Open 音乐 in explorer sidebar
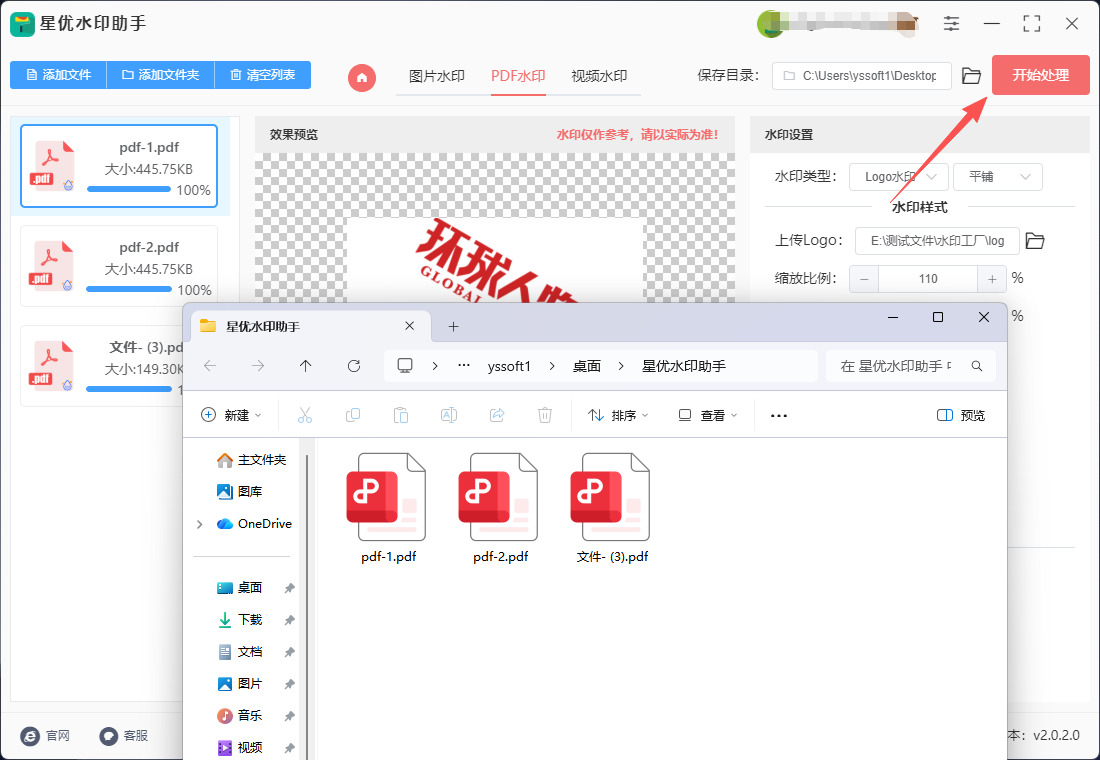Viewport: 1100px width, 760px height. (x=240, y=716)
